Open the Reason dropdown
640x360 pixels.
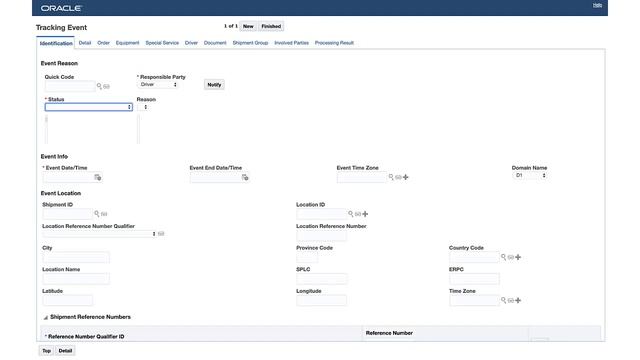[x=143, y=107]
